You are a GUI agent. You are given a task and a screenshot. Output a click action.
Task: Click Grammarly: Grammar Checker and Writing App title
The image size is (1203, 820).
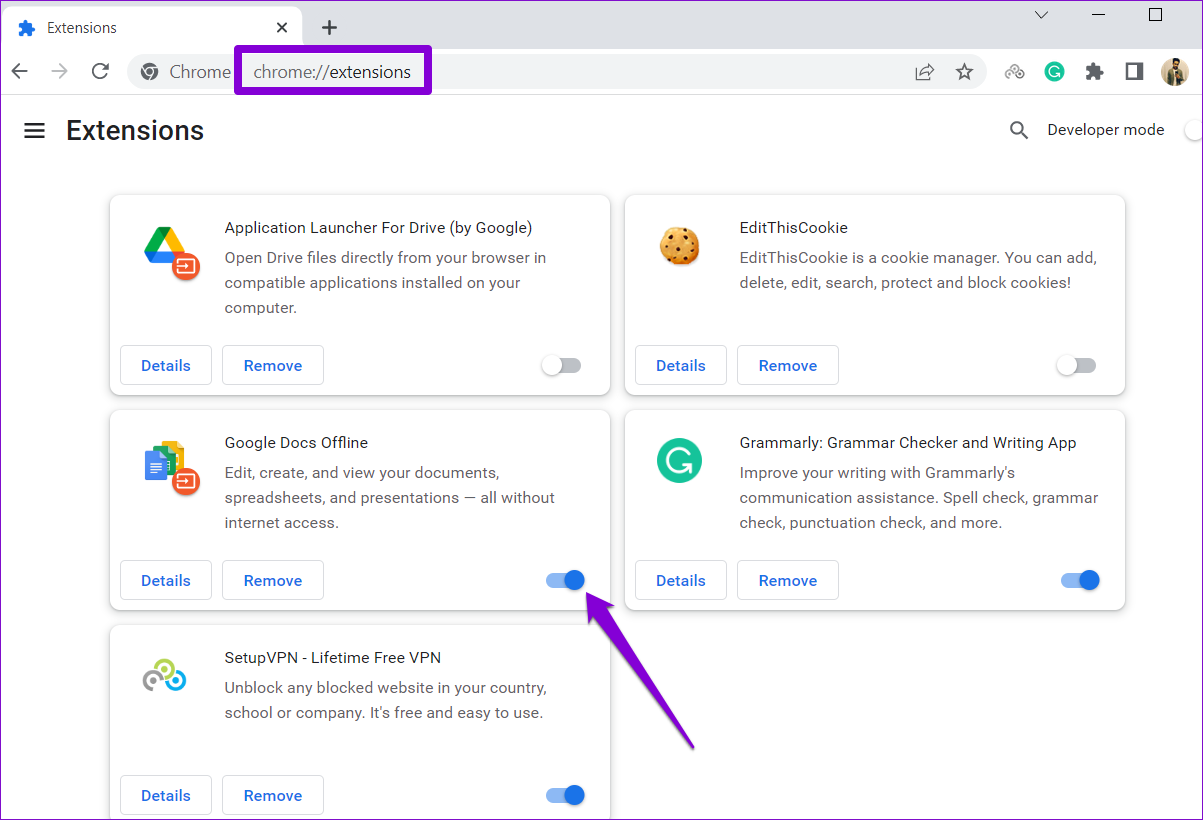(908, 443)
